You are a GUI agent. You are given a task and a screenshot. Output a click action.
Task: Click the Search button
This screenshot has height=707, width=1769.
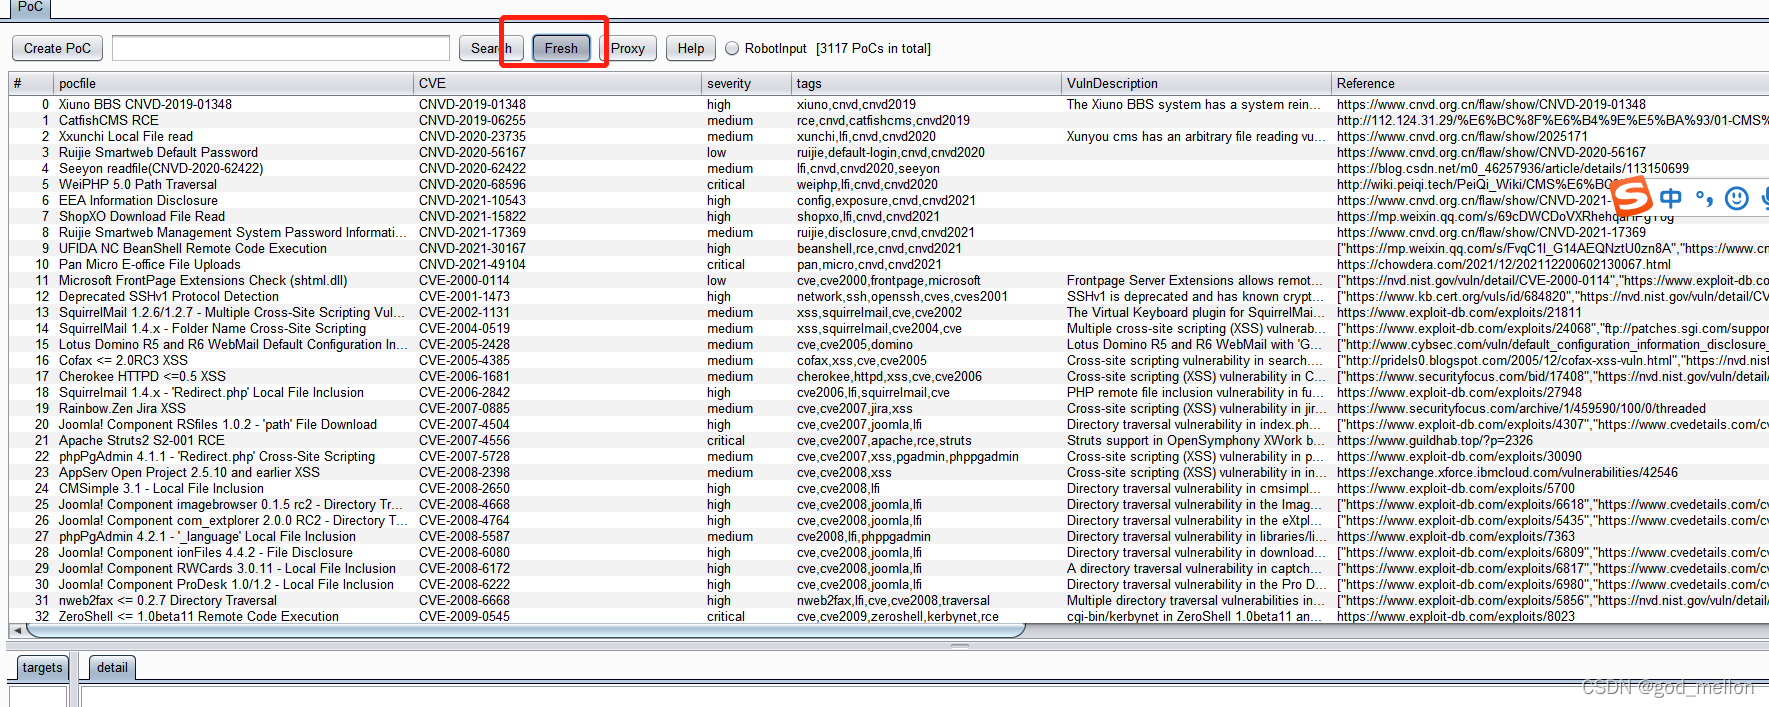[491, 48]
